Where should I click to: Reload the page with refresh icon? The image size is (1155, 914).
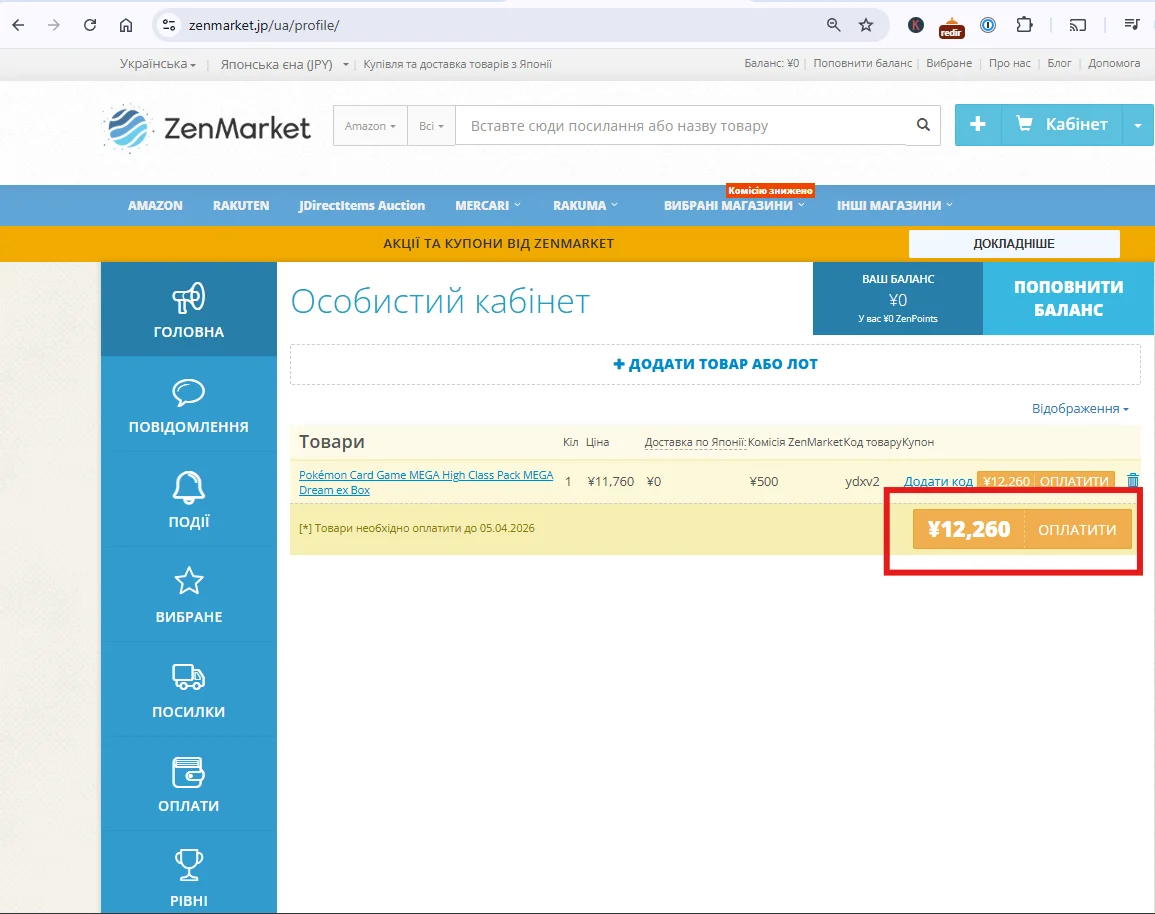(90, 25)
